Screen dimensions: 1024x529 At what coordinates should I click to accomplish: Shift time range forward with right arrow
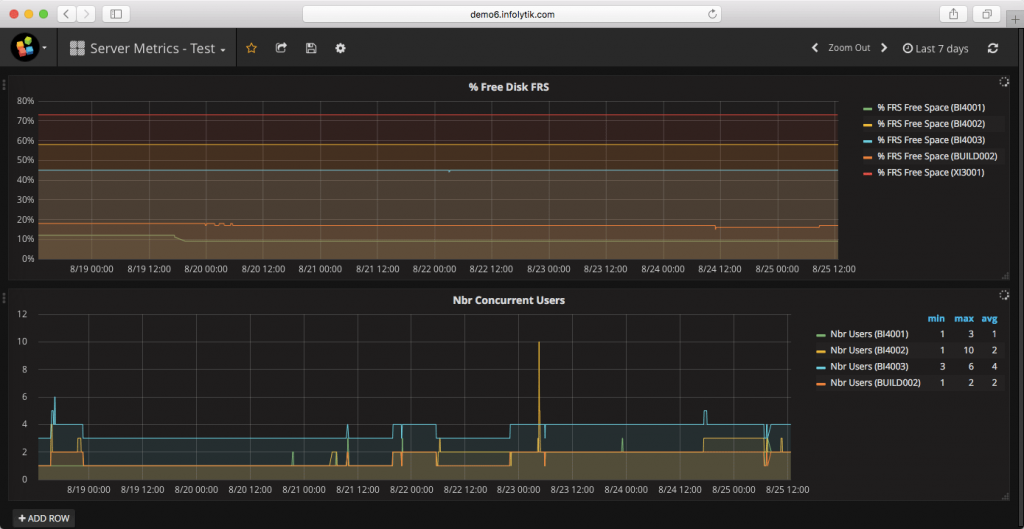click(884, 48)
